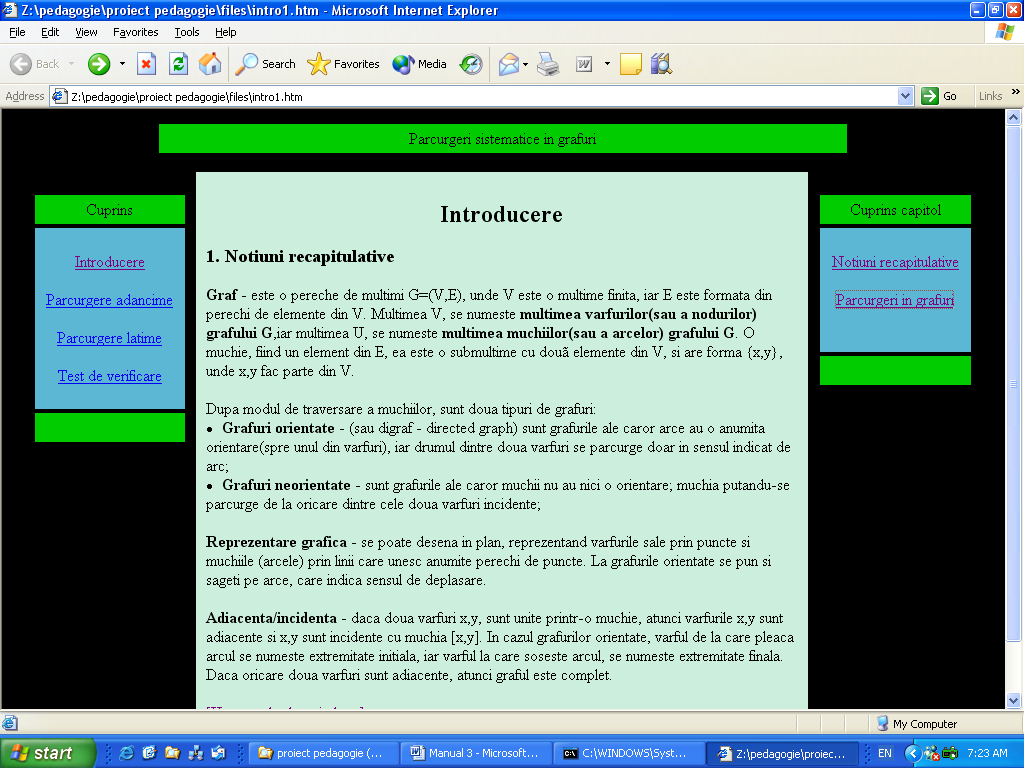
Task: Print the page with printer icon
Action: click(x=548, y=64)
